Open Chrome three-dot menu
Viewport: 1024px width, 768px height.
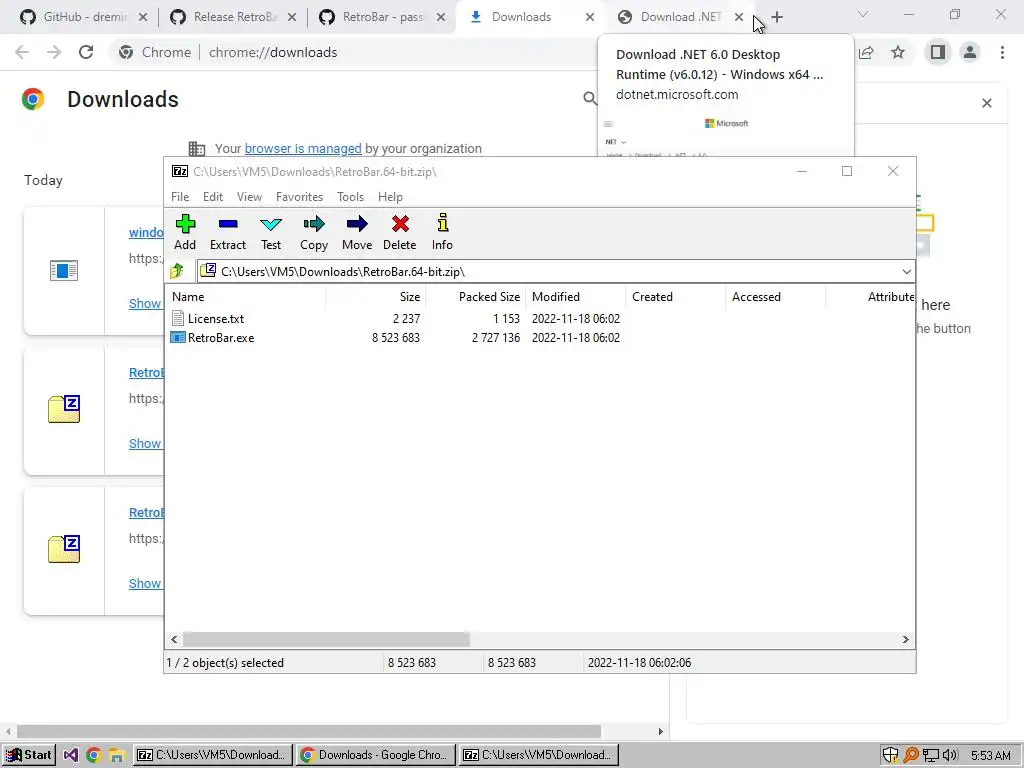tap(1002, 52)
